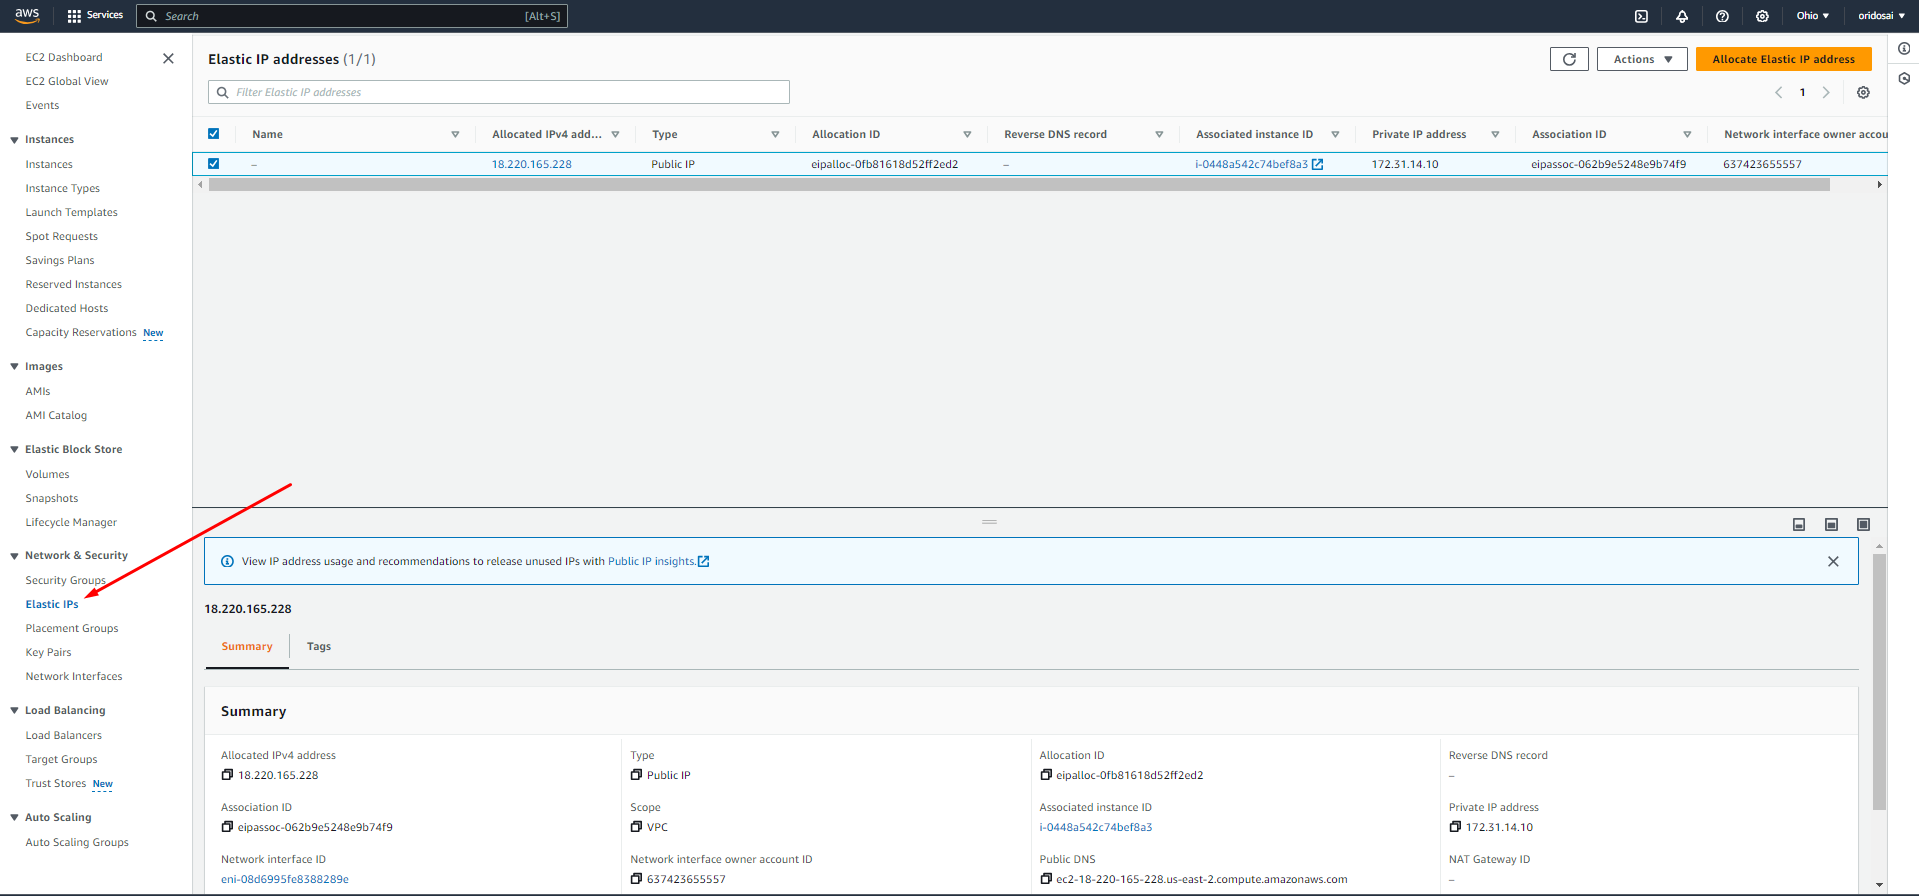This screenshot has width=1919, height=896.
Task: Open Key Pairs in sidebar
Action: (x=48, y=652)
